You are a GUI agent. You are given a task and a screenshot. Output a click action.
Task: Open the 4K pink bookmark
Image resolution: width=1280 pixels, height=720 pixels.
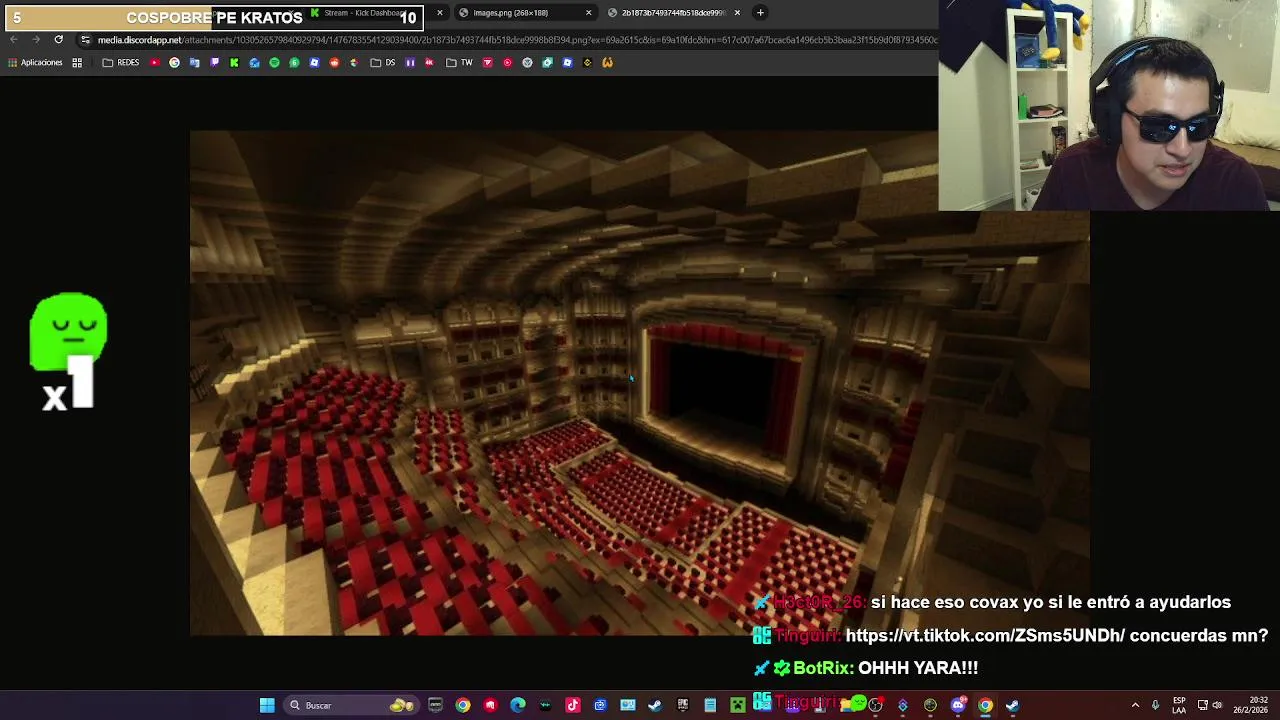tap(429, 62)
